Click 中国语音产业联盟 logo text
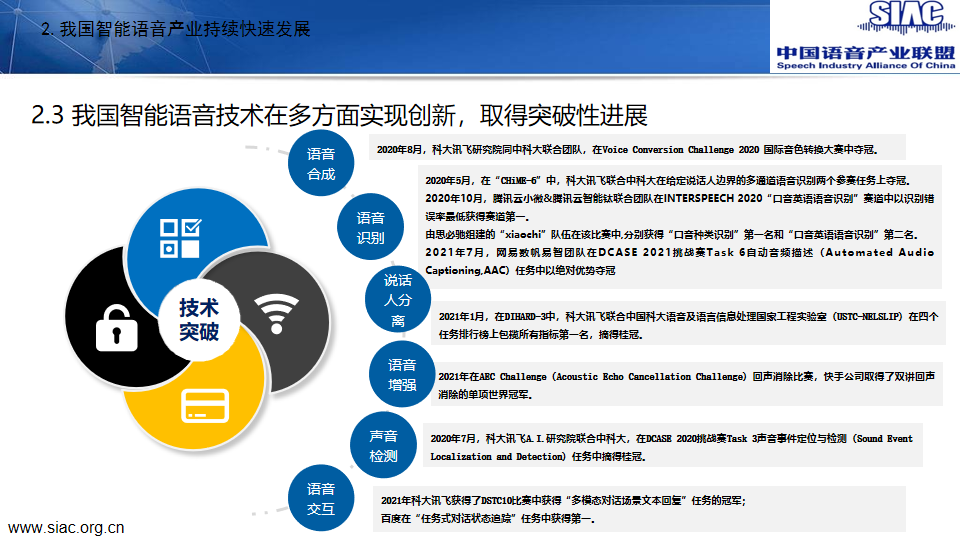Image resolution: width=960 pixels, height=540 pixels. tap(866, 53)
